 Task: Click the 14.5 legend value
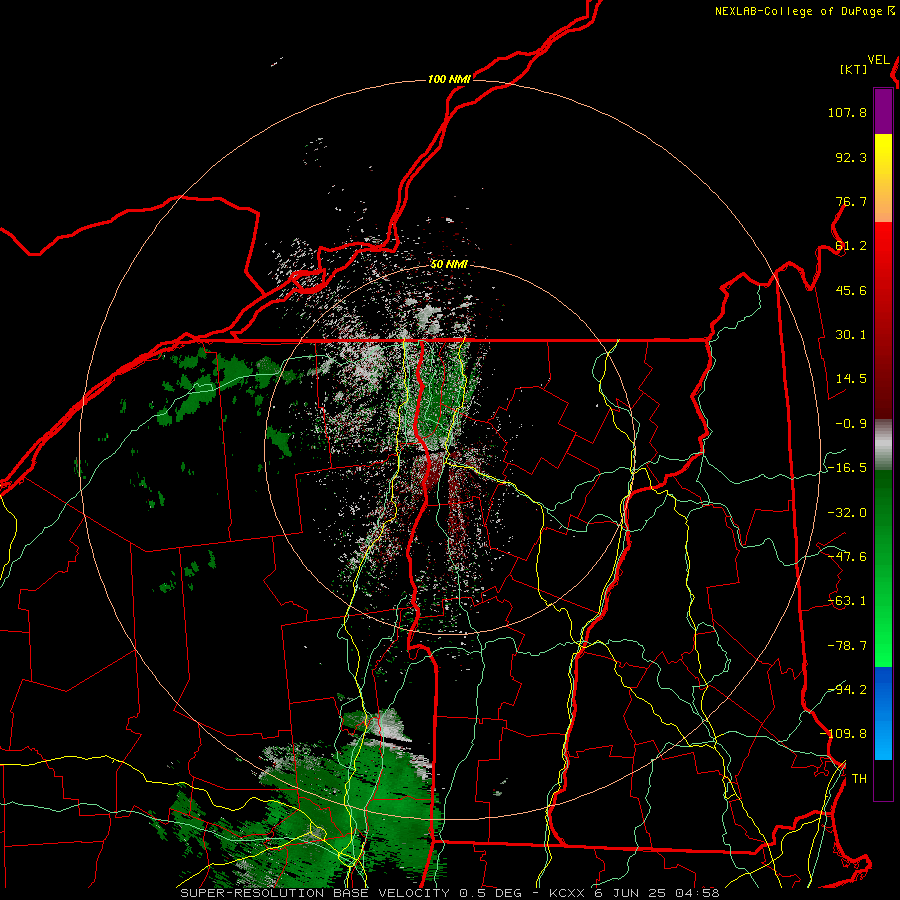coord(851,379)
